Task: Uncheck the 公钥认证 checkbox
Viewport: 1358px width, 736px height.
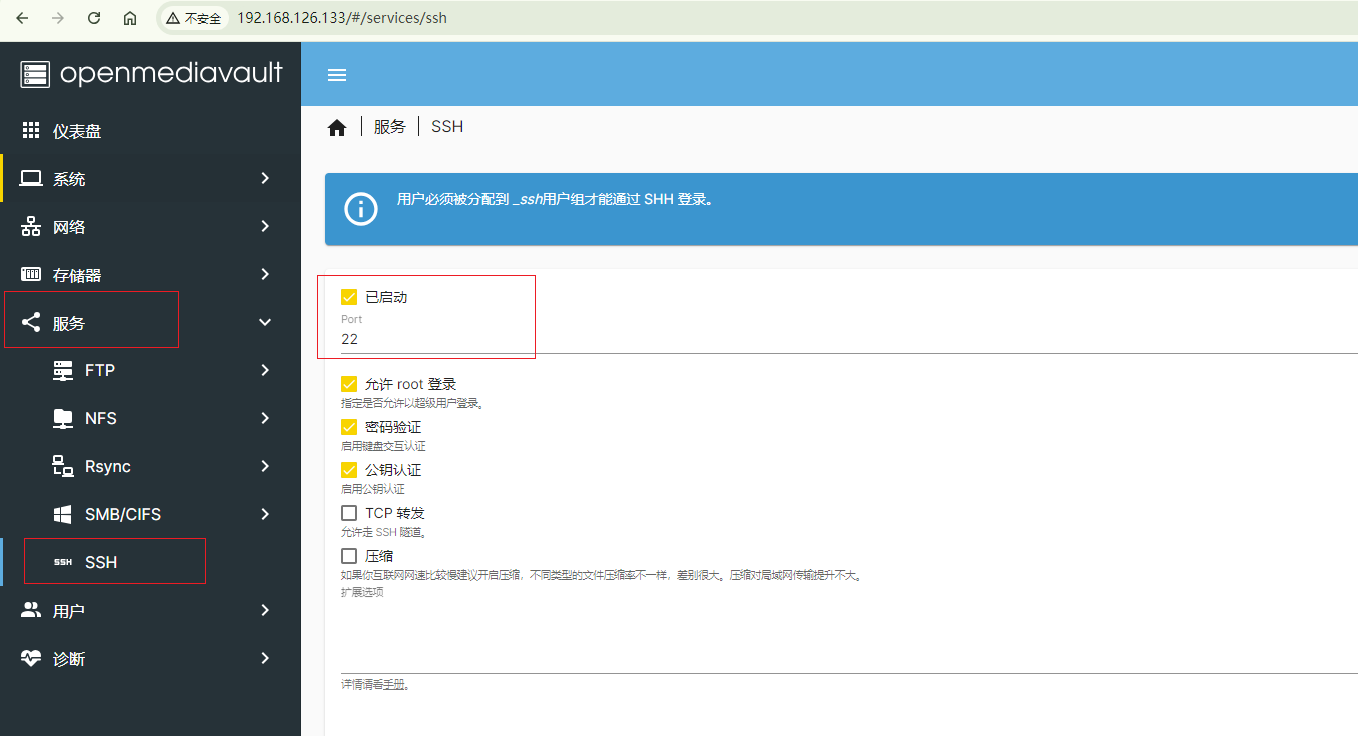Action: tap(349, 470)
